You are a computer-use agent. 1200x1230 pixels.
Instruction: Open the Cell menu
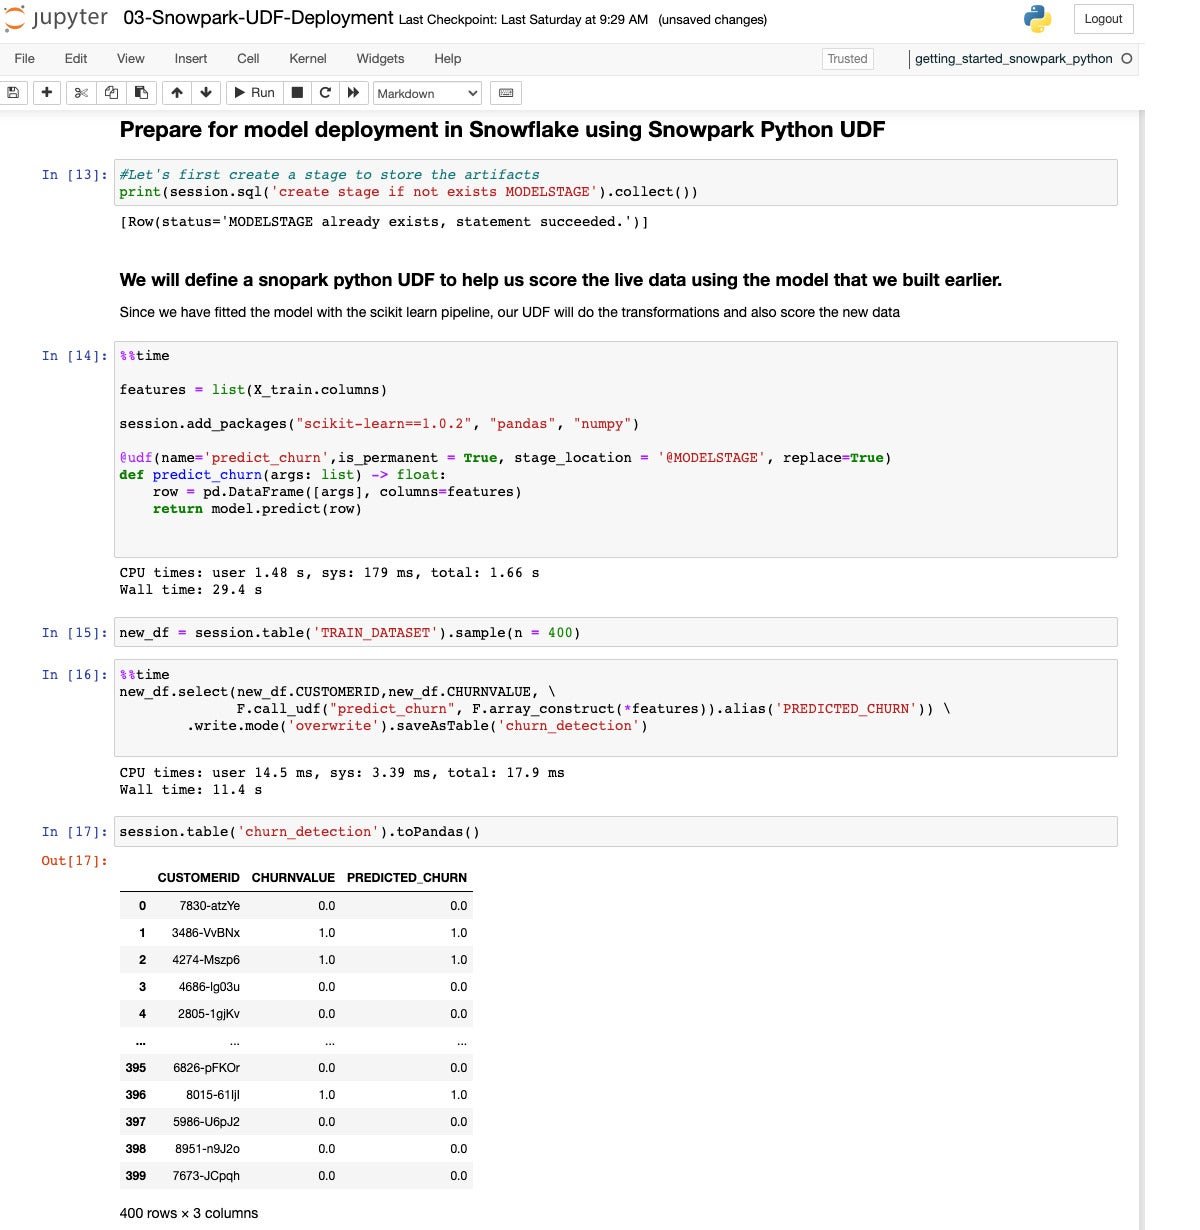pos(248,59)
